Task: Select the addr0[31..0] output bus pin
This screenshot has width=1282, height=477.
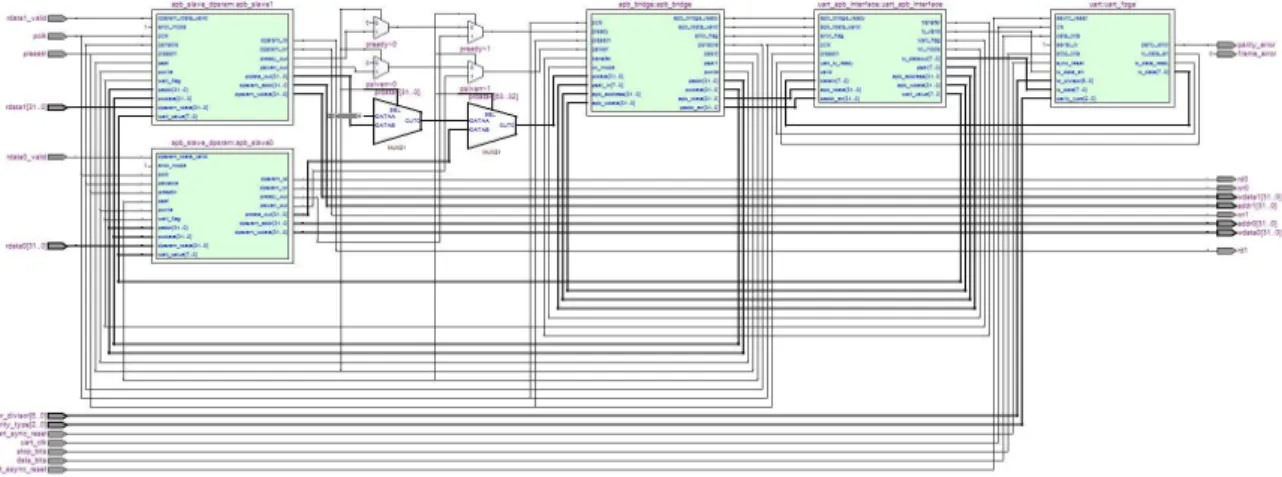Action: point(1226,223)
